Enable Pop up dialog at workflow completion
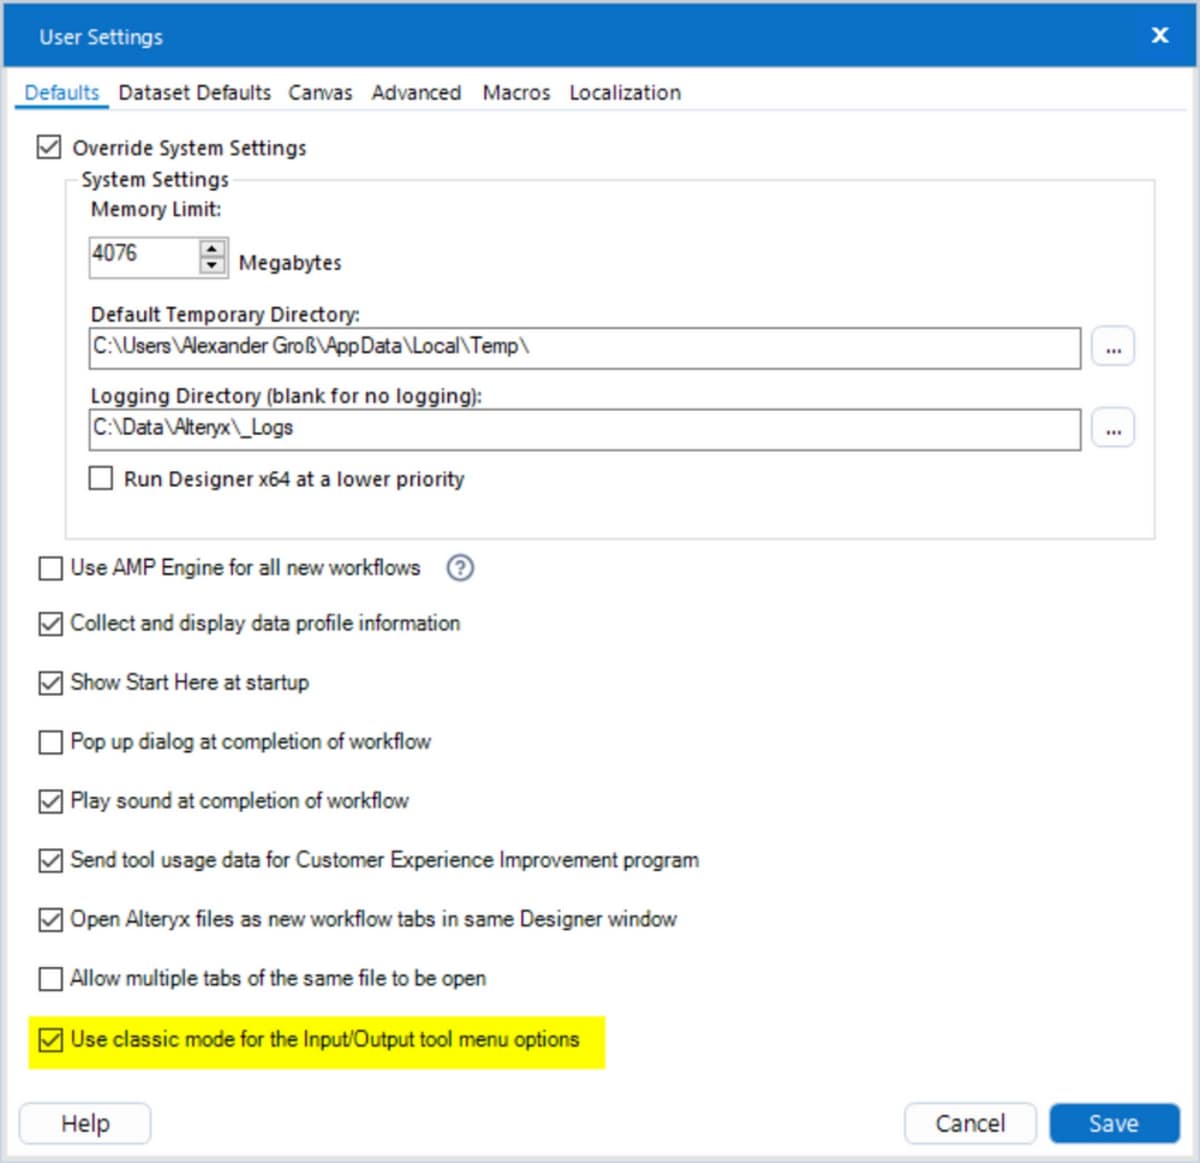The image size is (1200, 1163). click(50, 742)
